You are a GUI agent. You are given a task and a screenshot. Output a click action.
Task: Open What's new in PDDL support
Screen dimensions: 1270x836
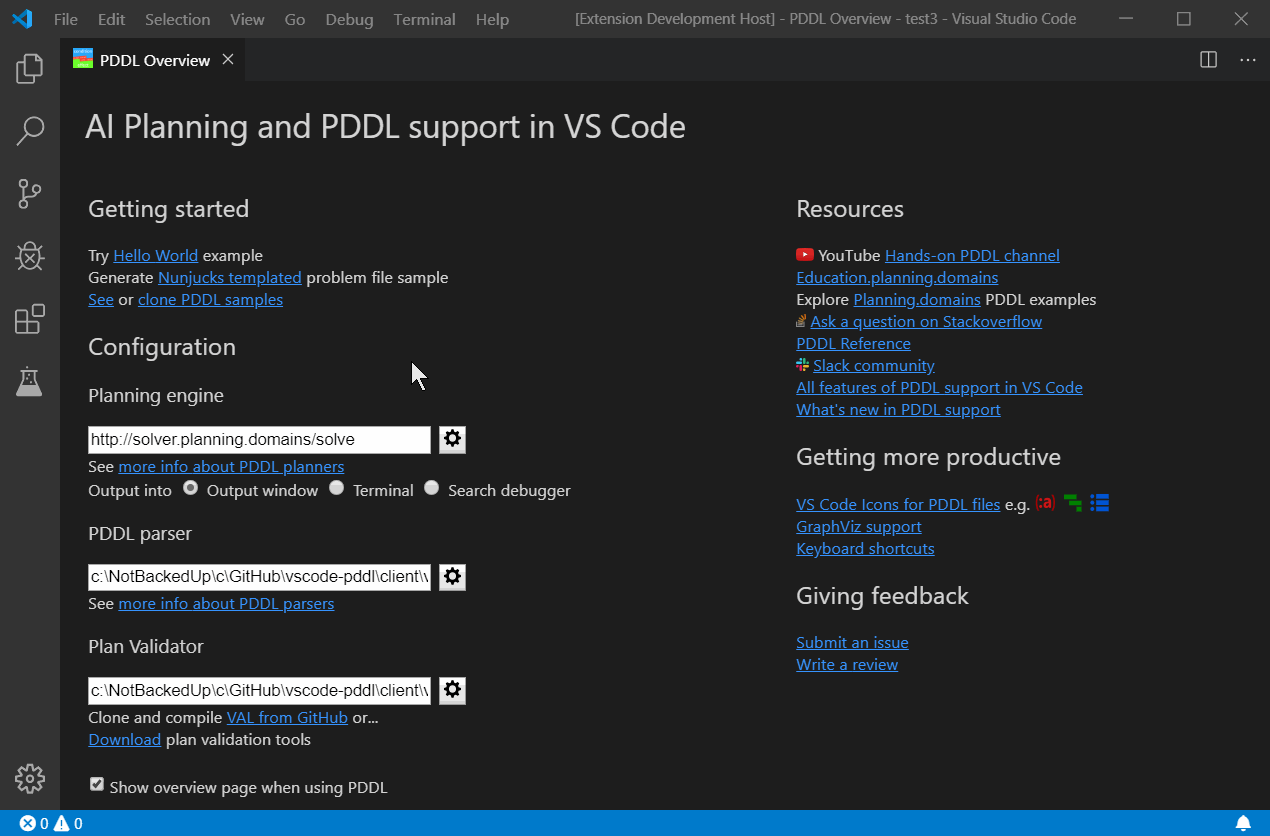pos(898,409)
